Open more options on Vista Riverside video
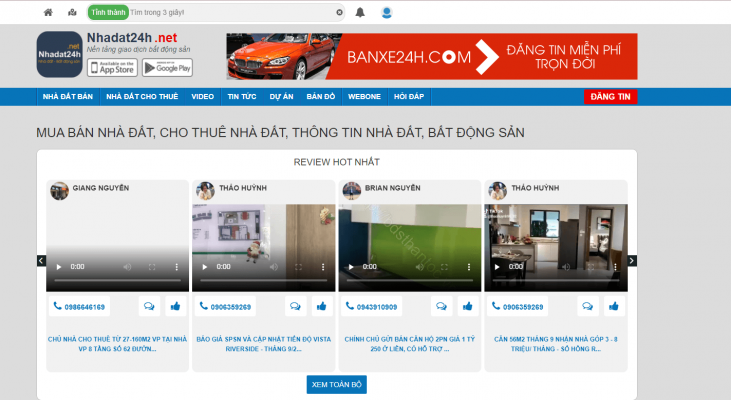This screenshot has width=731, height=400. [x=323, y=267]
